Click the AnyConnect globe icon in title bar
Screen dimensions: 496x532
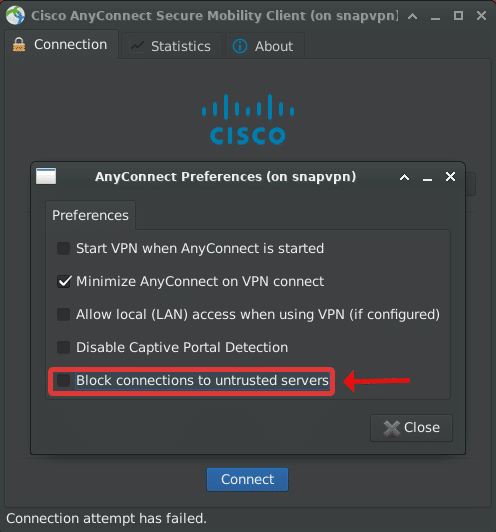pos(15,15)
